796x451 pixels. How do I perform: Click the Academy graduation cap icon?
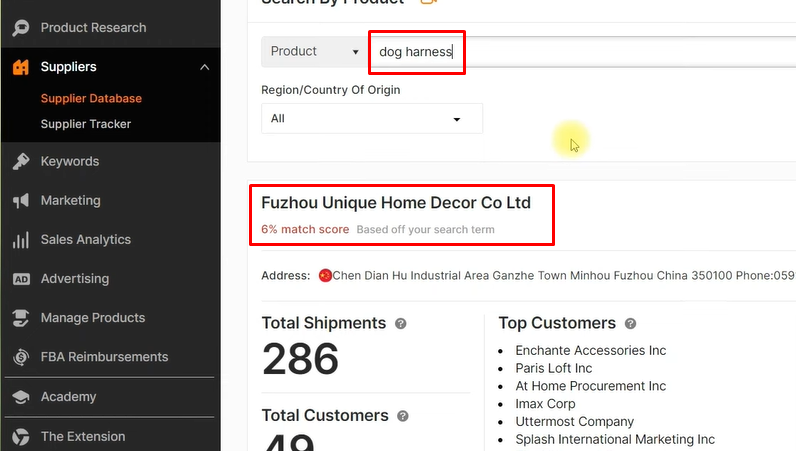point(21,397)
